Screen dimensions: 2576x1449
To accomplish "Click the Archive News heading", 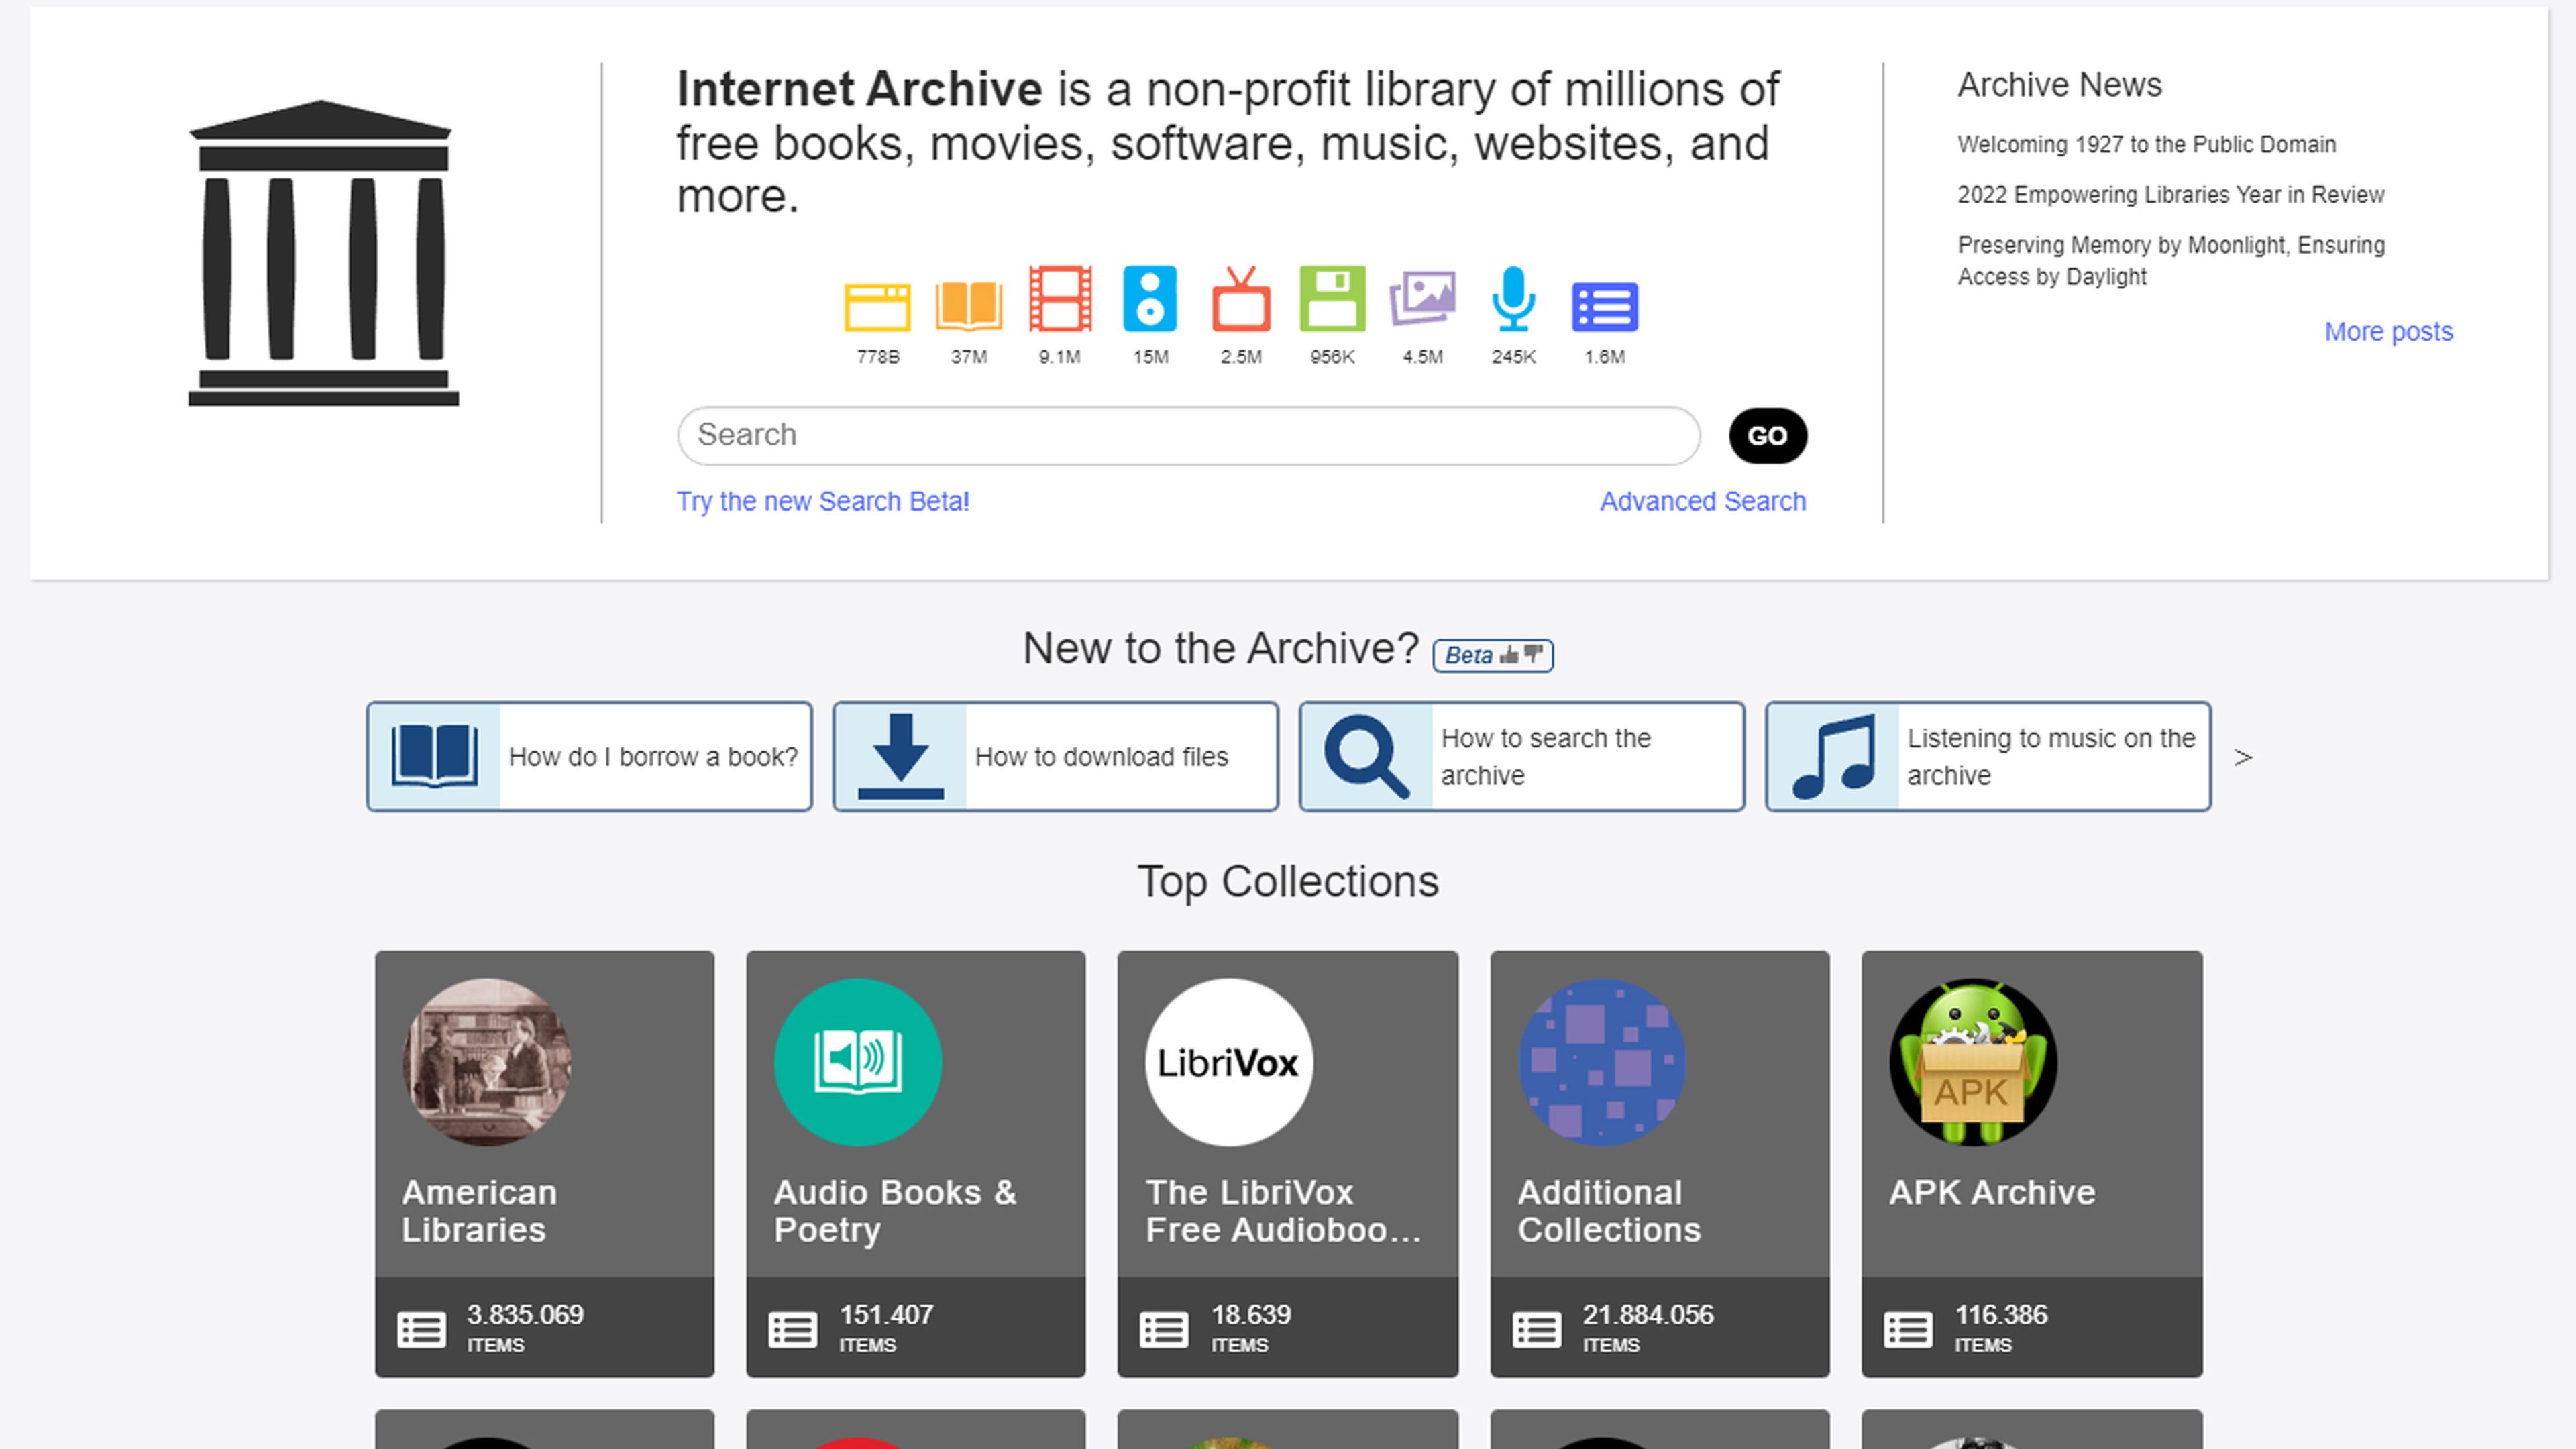I will click(x=2059, y=85).
